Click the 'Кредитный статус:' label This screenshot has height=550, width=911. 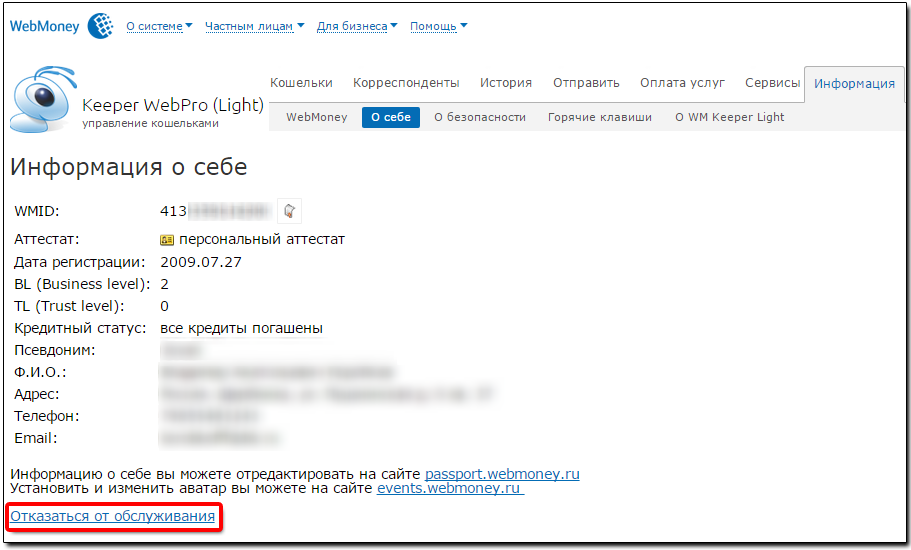pos(80,328)
